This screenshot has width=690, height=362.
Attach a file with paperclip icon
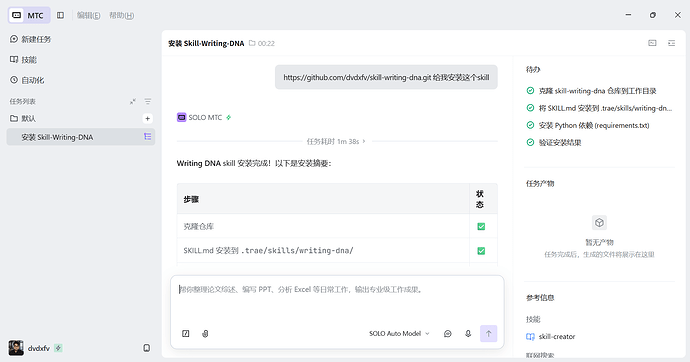[x=205, y=333]
